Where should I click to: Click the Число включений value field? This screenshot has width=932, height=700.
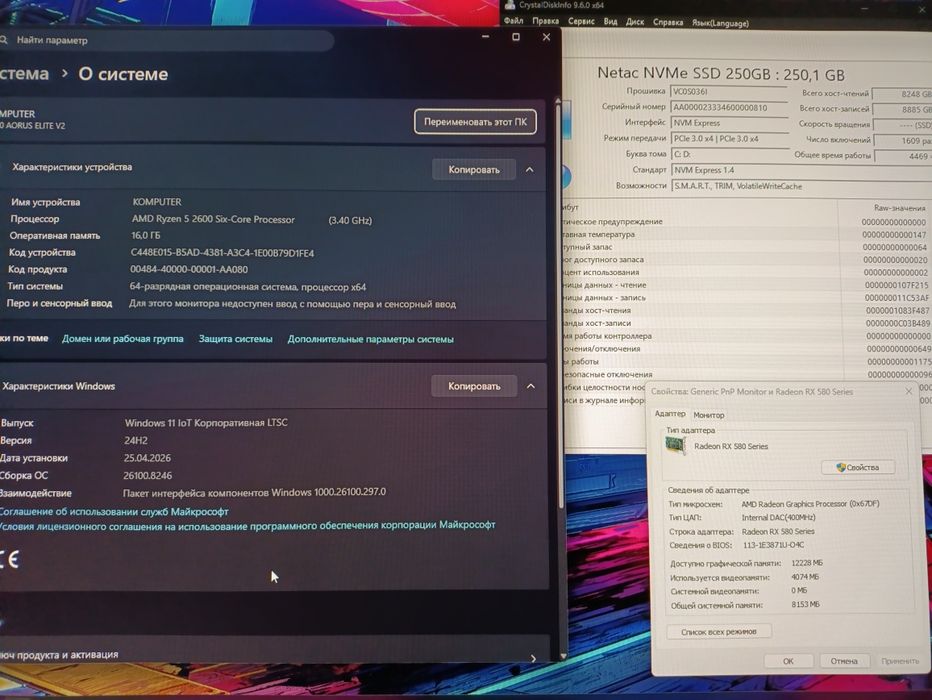point(903,141)
